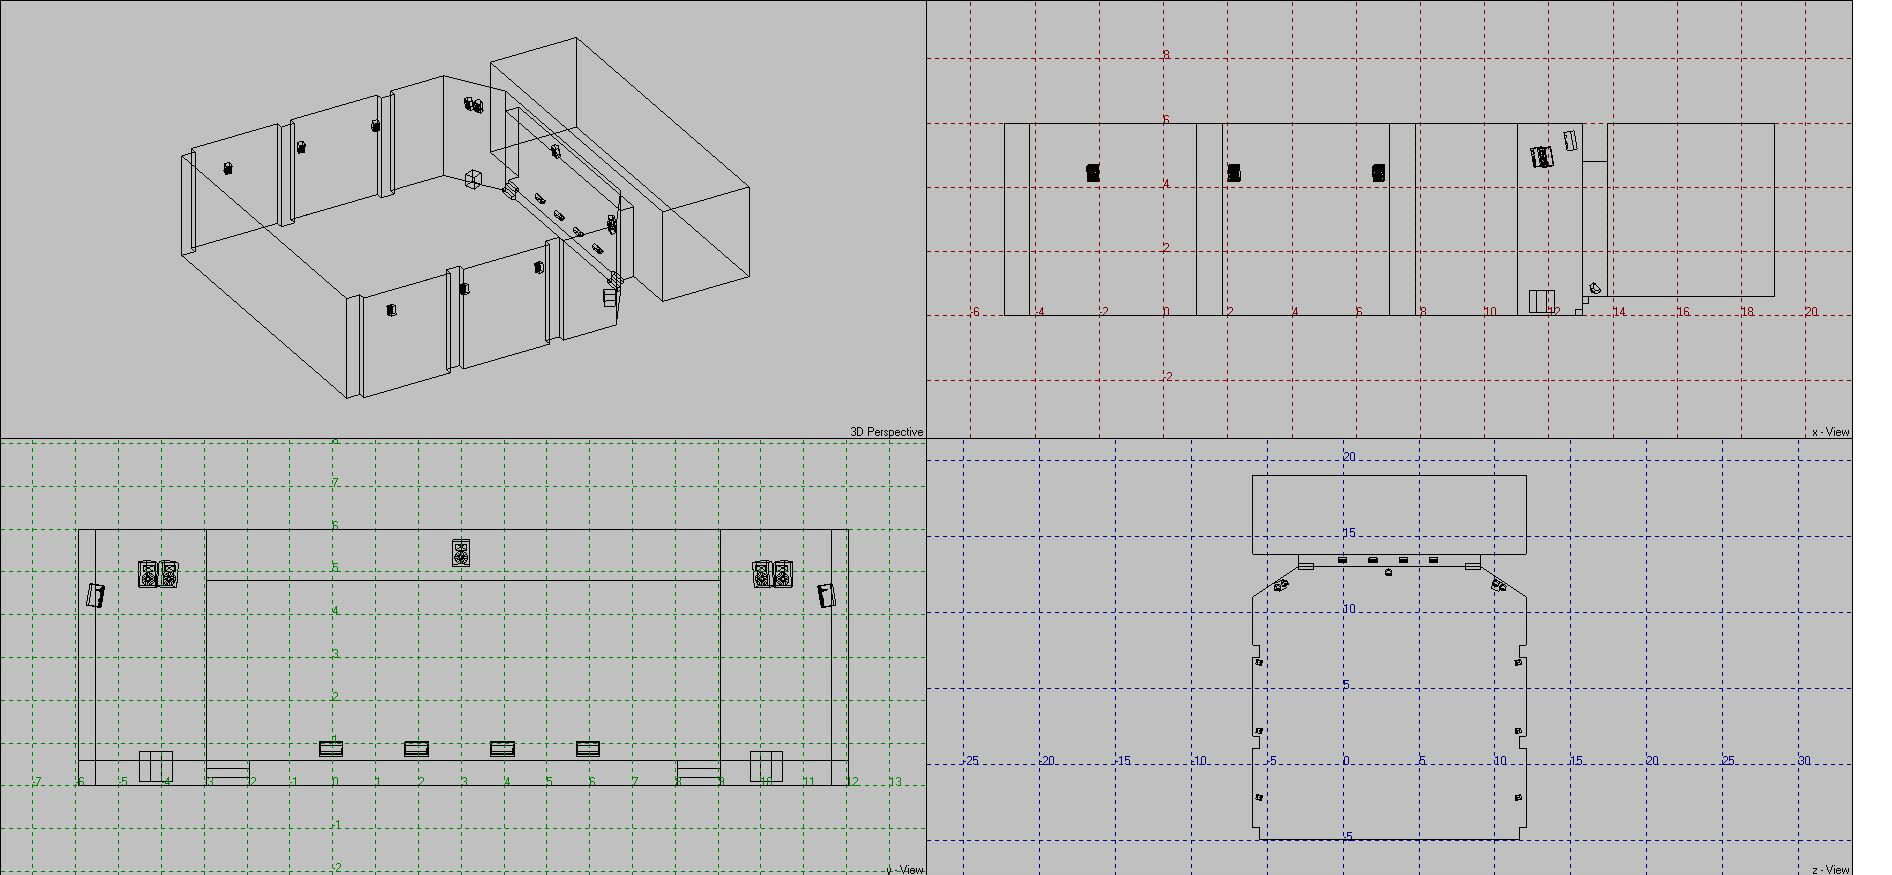Viewport: 1892px width, 875px height.
Task: Click cabinet box near 12 in x-View
Action: pyautogui.click(x=1543, y=301)
